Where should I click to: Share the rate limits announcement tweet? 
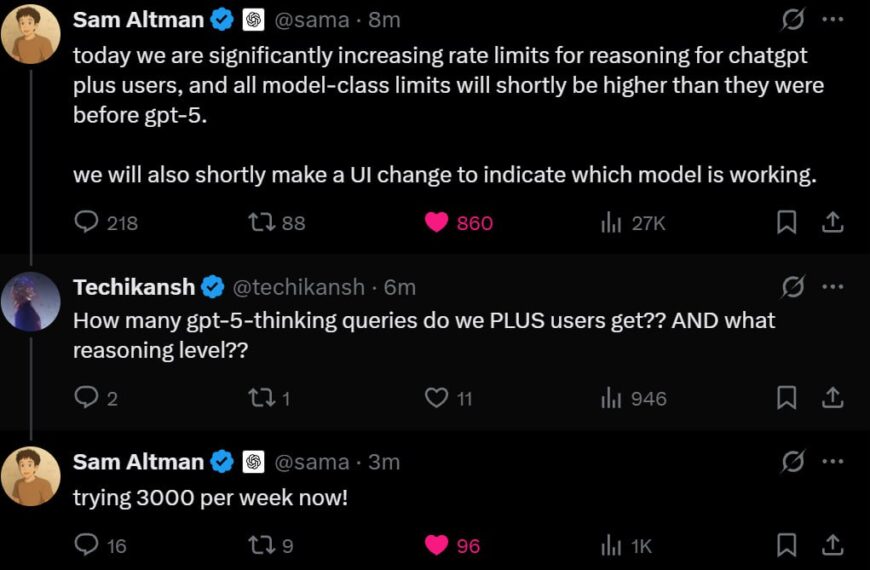click(x=832, y=223)
